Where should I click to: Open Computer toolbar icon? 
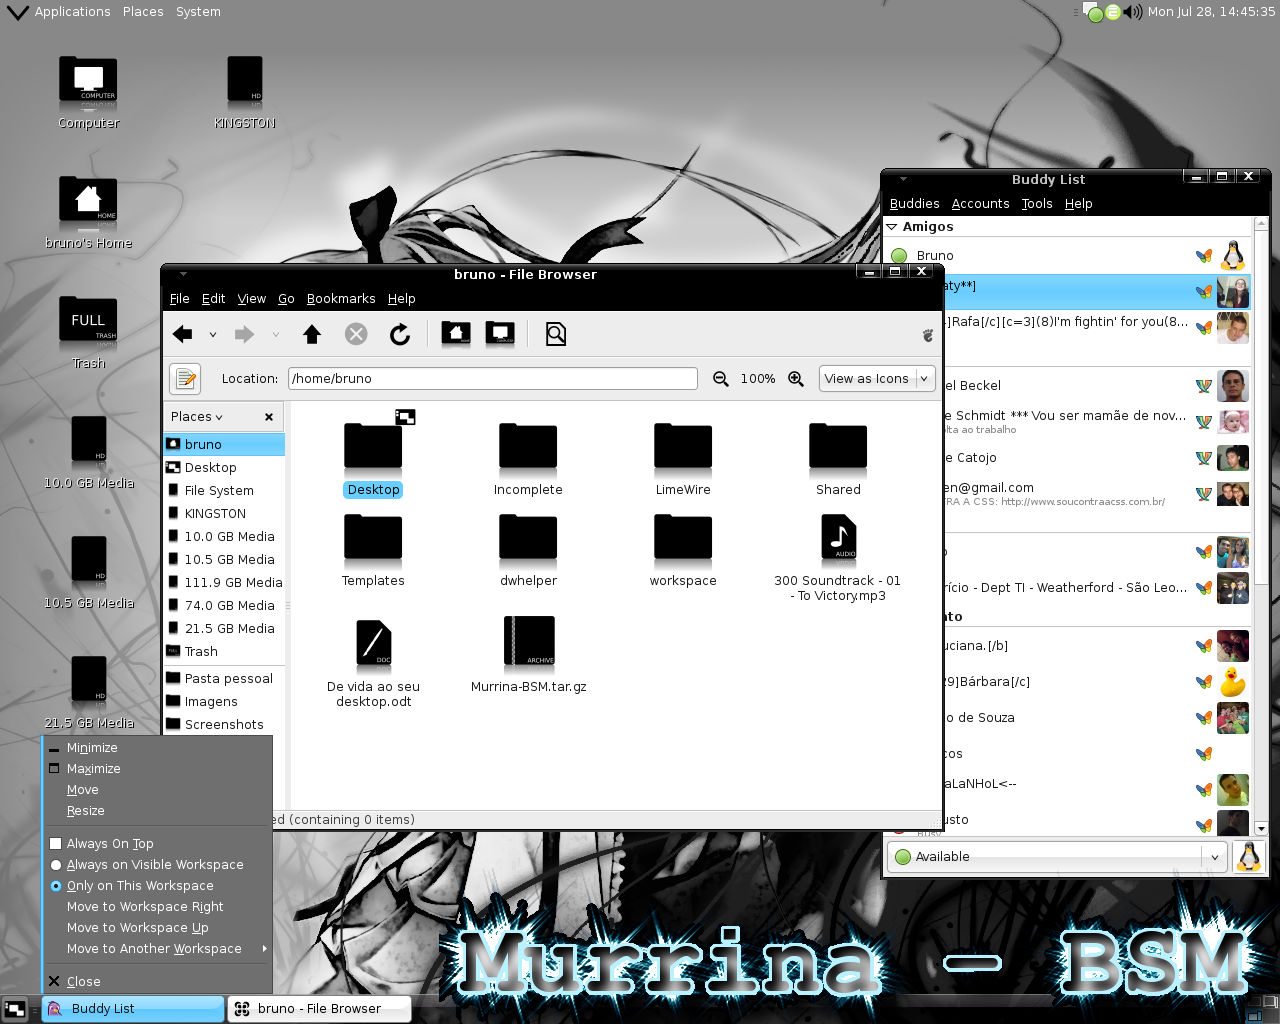point(500,334)
